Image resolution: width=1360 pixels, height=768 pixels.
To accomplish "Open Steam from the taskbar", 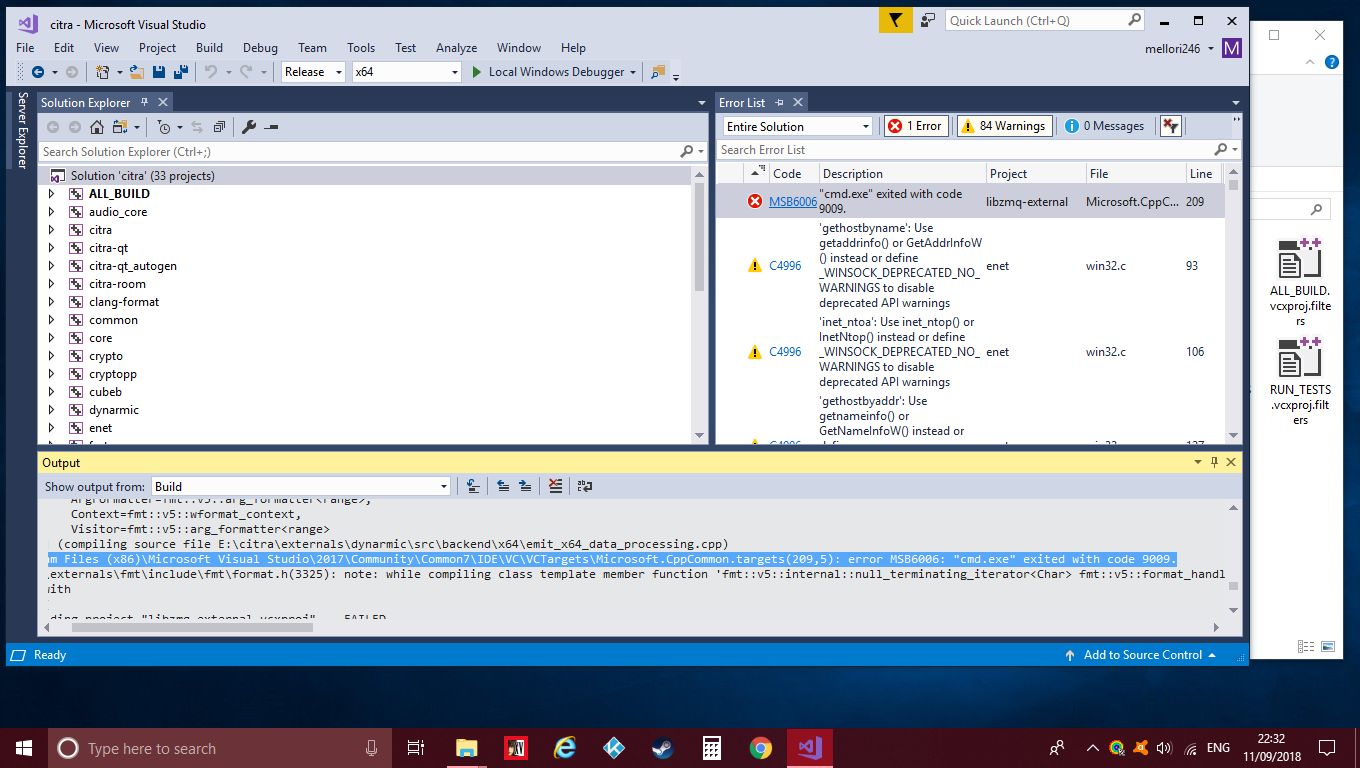I will pyautogui.click(x=663, y=748).
